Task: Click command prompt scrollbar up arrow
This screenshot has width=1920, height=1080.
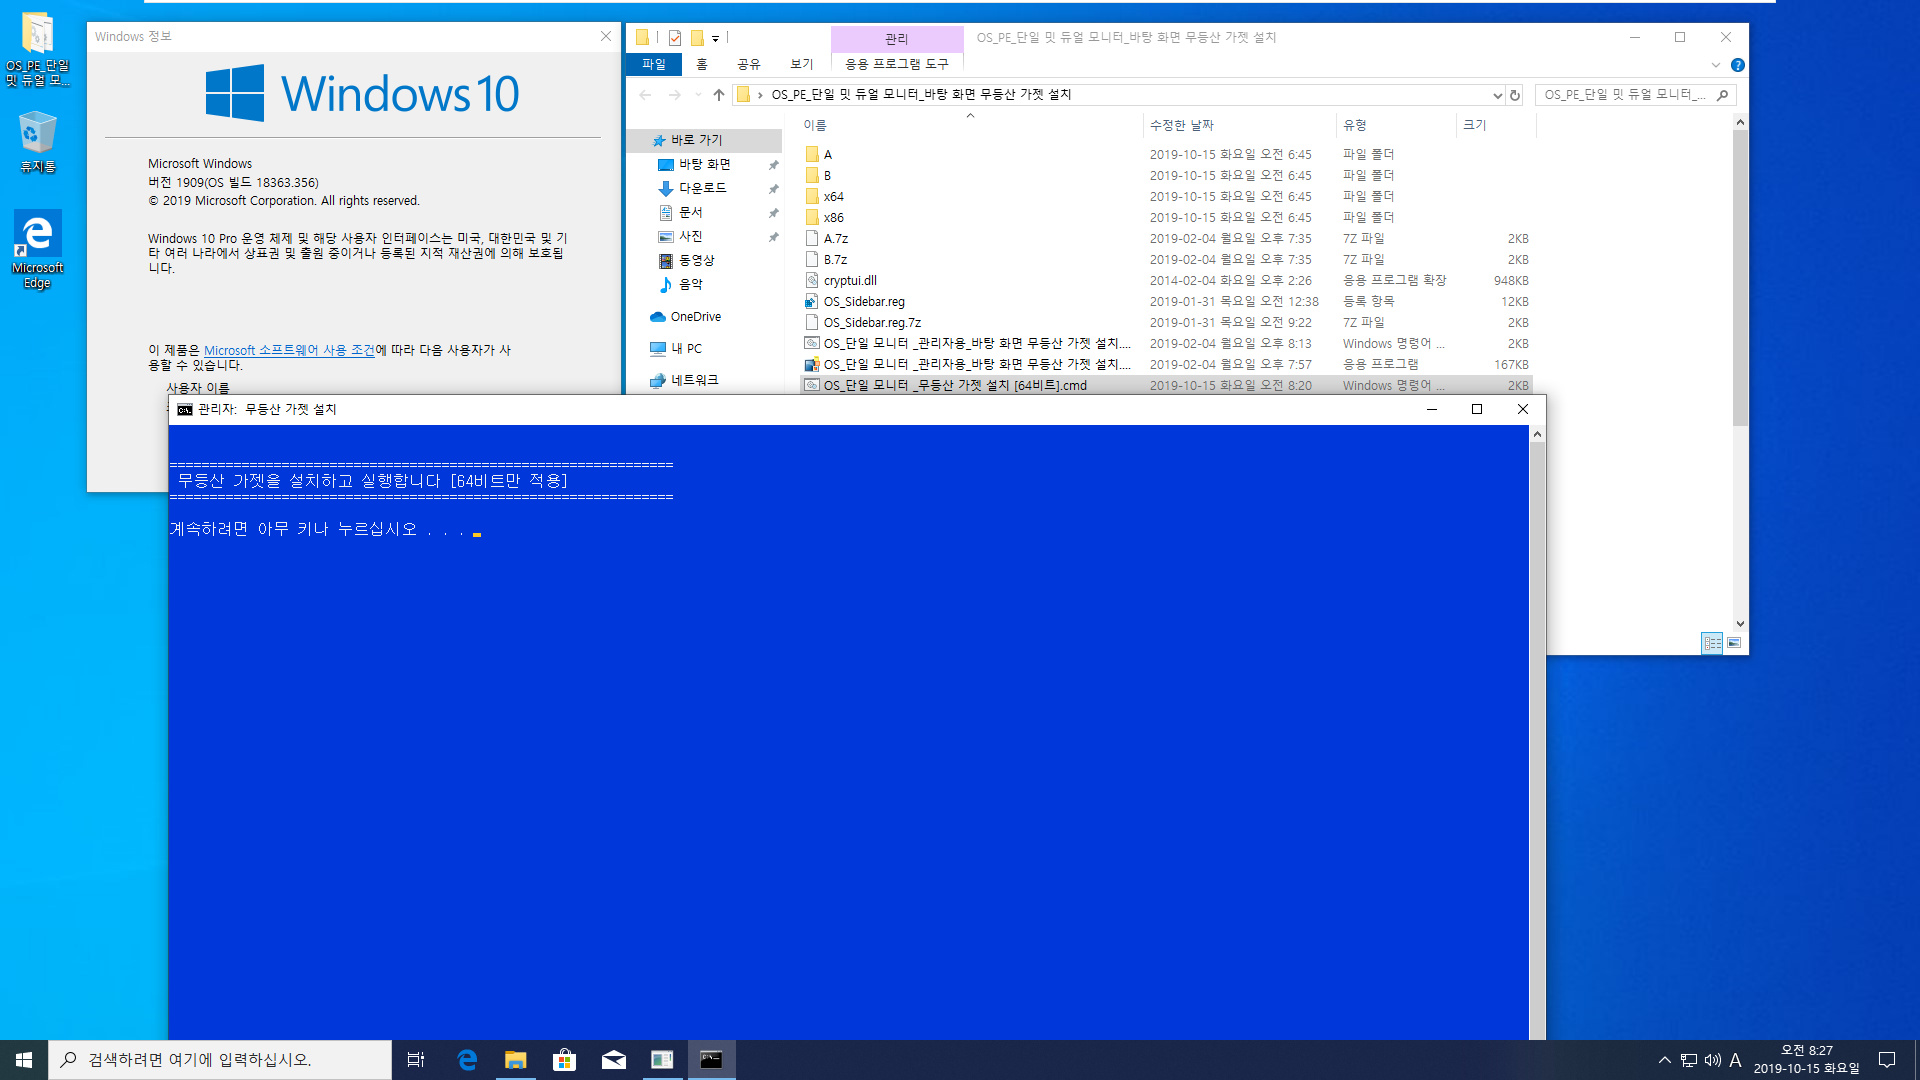Action: click(x=1537, y=434)
